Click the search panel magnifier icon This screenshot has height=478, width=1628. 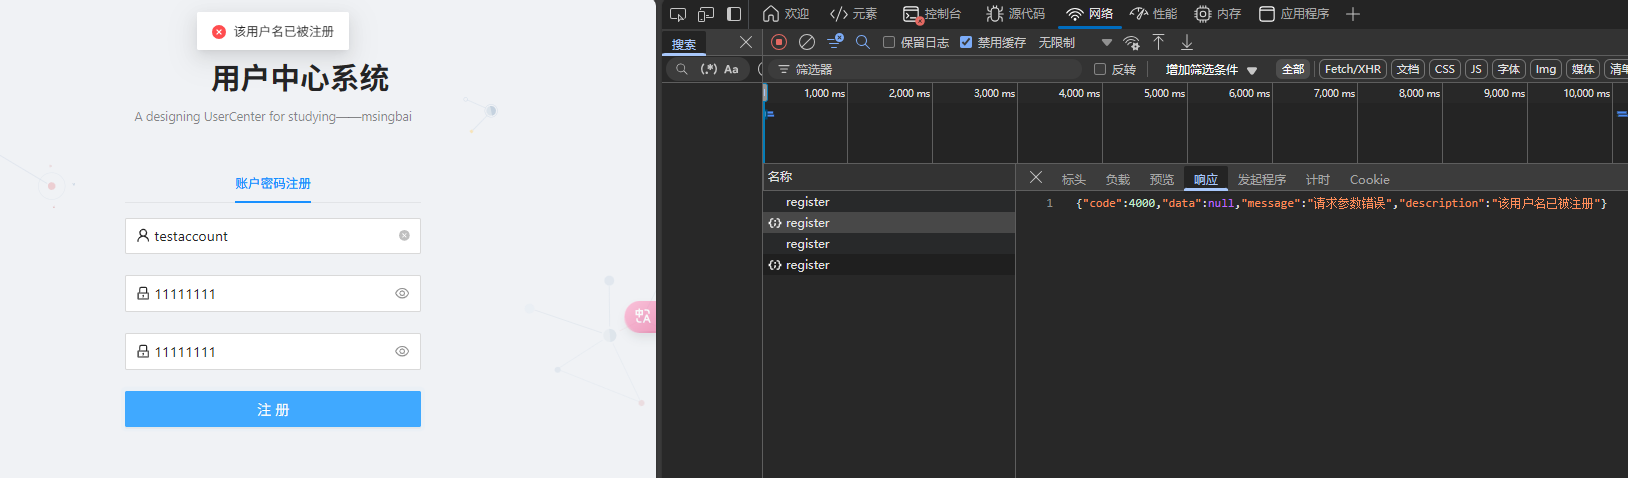click(682, 69)
